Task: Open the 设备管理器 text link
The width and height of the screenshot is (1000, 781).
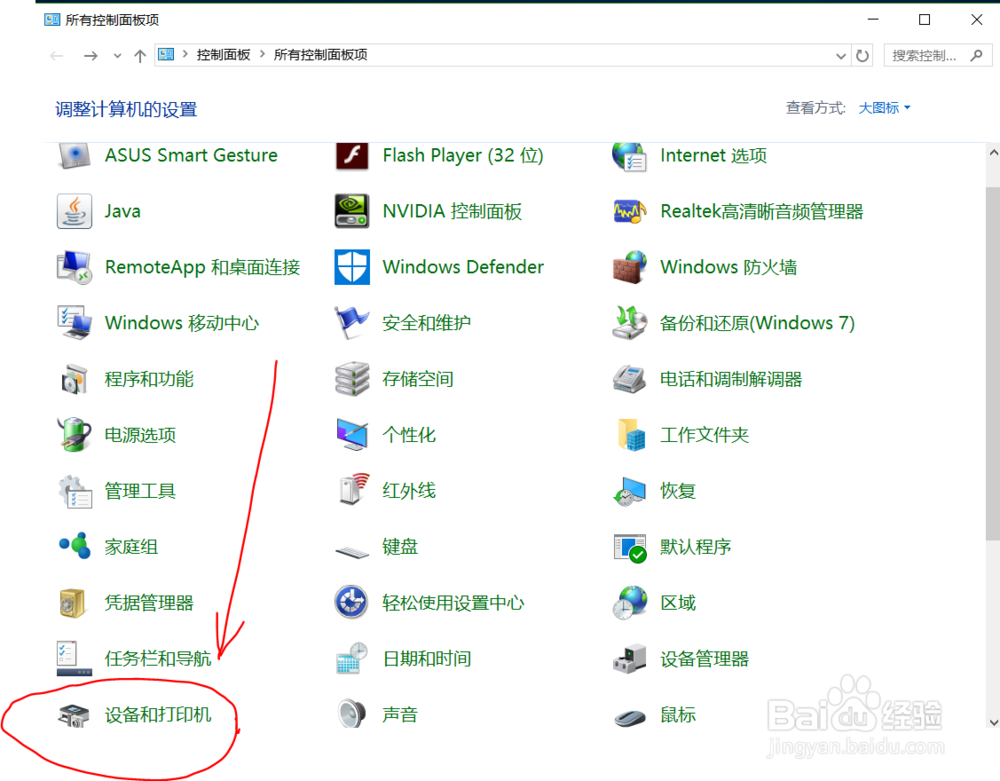Action: tap(704, 659)
